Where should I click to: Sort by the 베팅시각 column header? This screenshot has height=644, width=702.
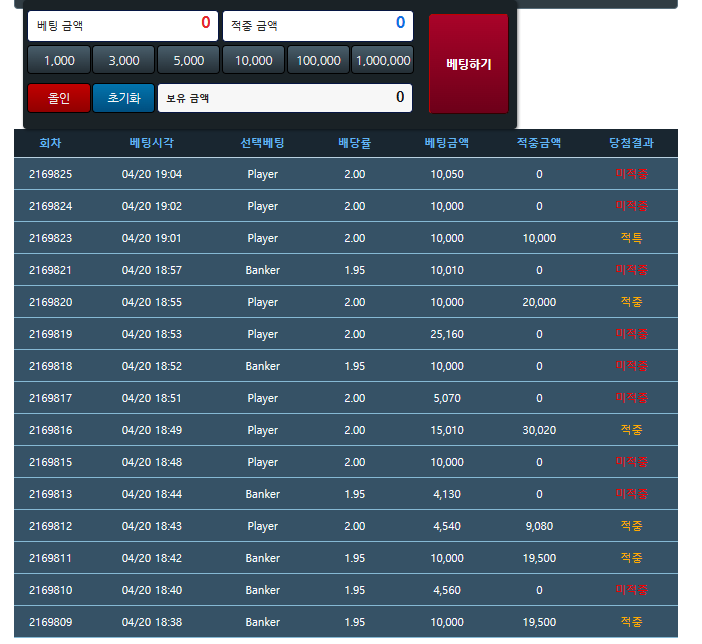click(x=151, y=143)
